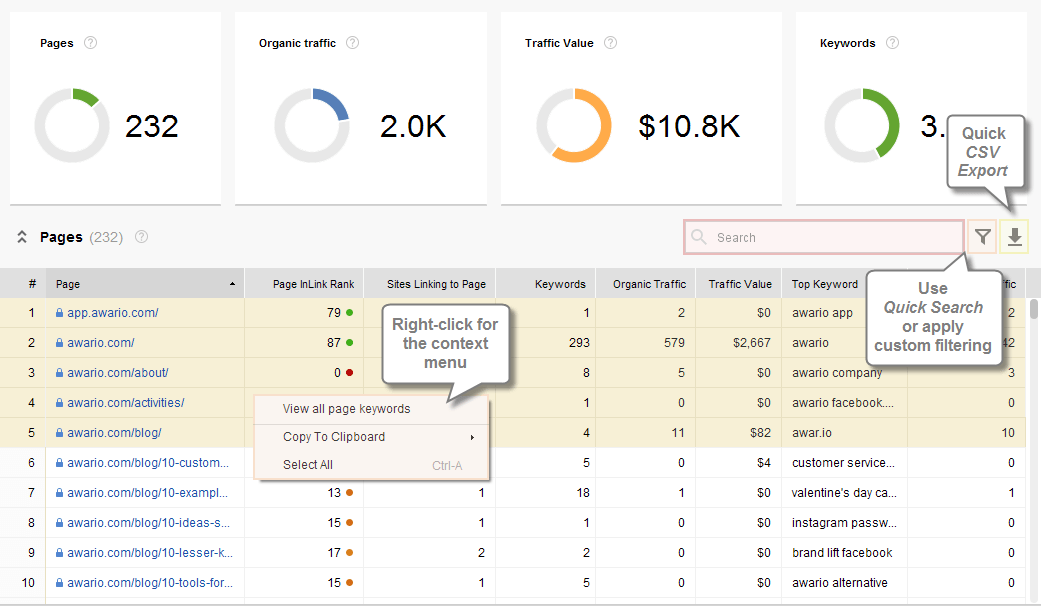
Task: Click the 'awario company' top keyword cell
Action: point(837,373)
